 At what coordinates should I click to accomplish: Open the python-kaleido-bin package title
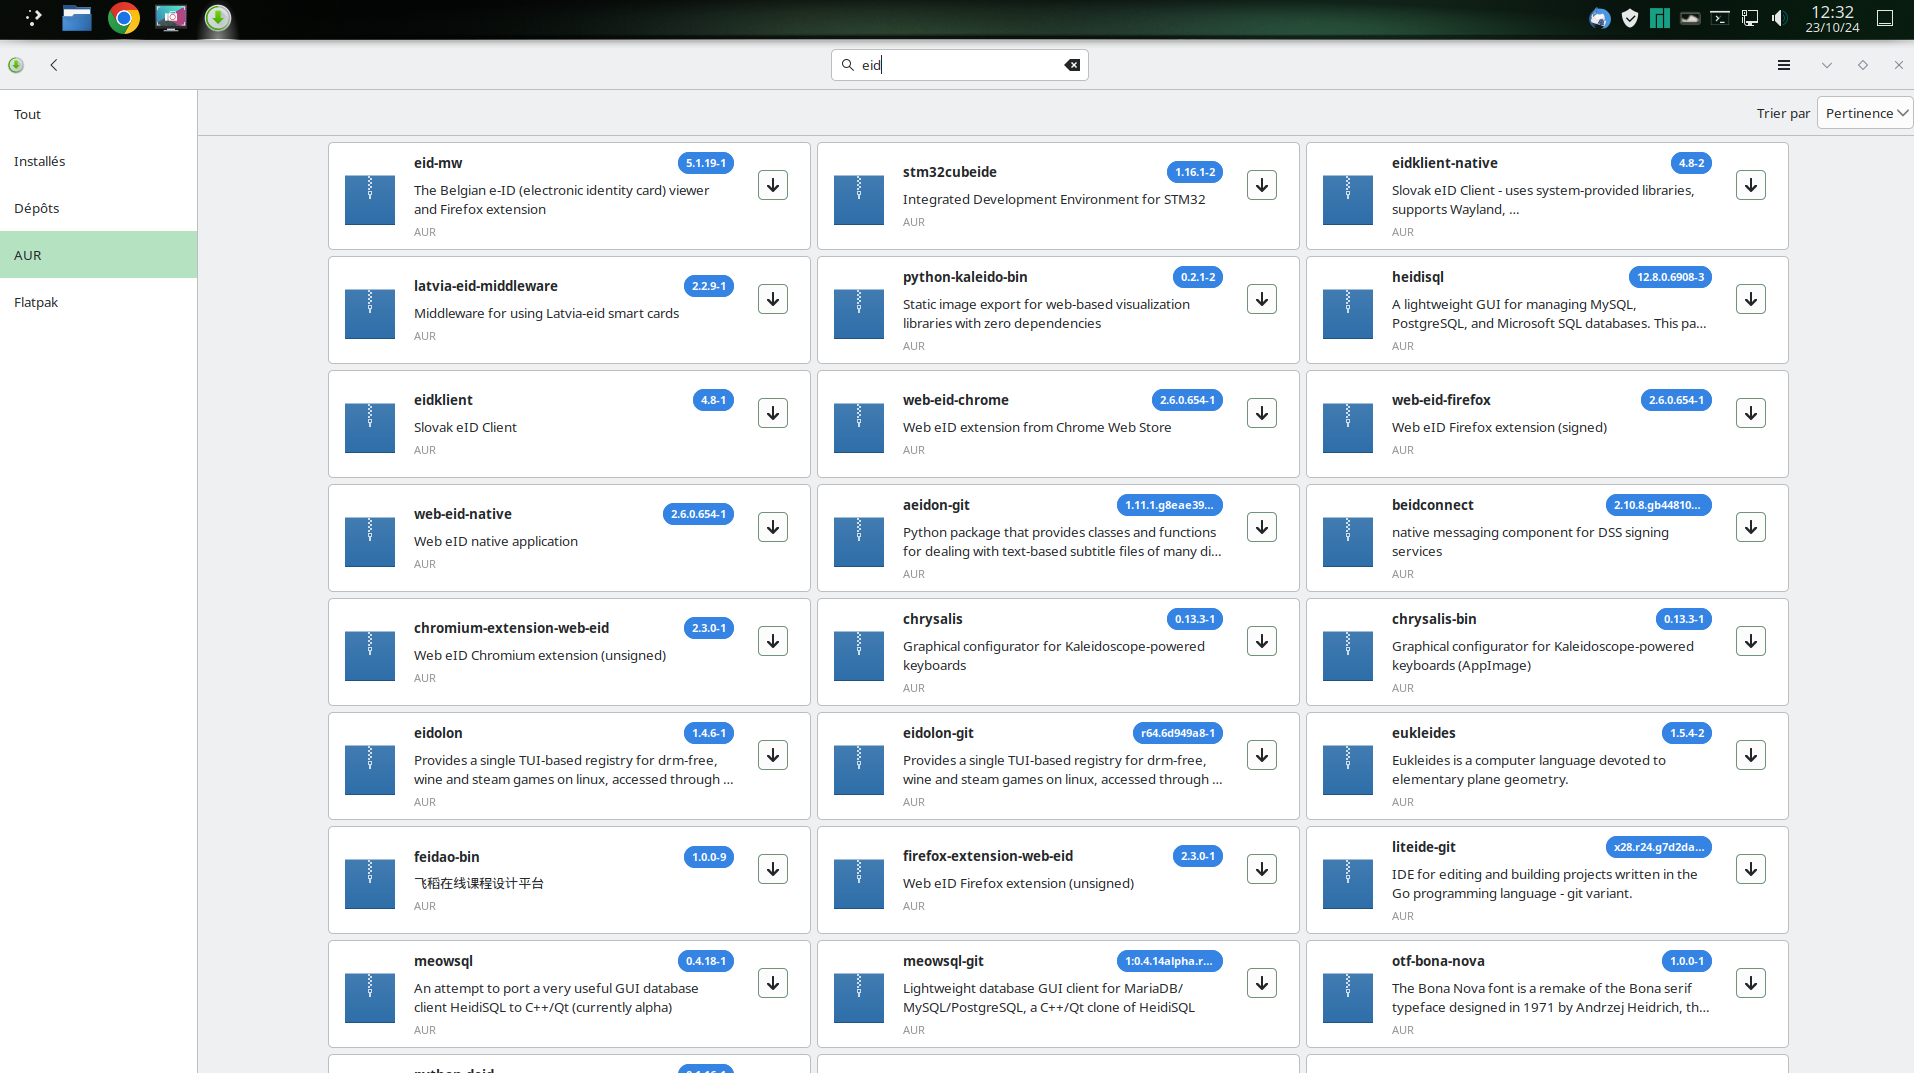(x=965, y=277)
